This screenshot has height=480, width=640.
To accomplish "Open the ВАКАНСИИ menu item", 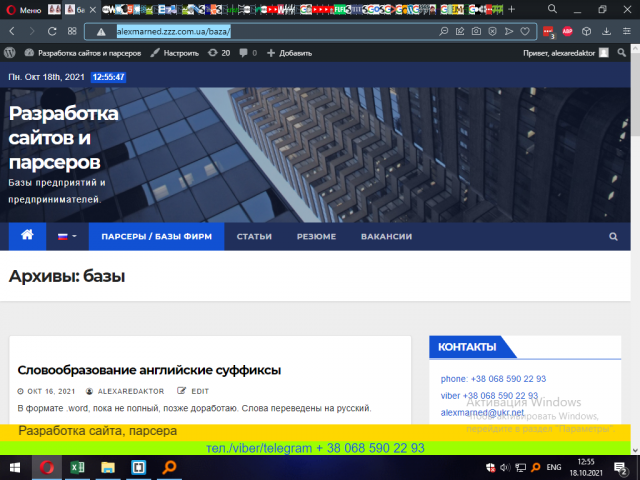I will [x=387, y=236].
